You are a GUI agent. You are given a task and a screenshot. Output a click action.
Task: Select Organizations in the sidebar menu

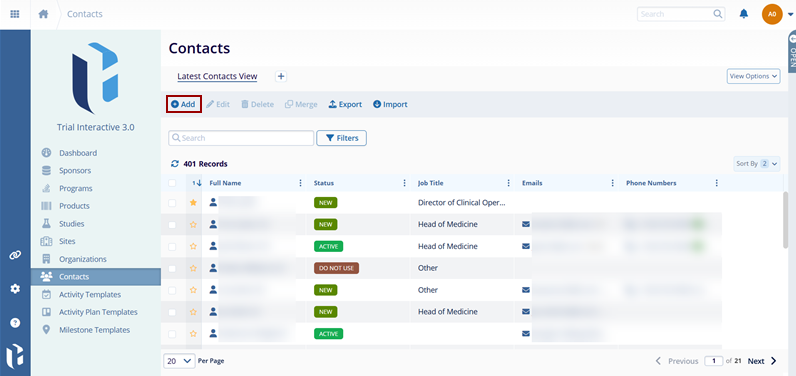tap(83, 259)
